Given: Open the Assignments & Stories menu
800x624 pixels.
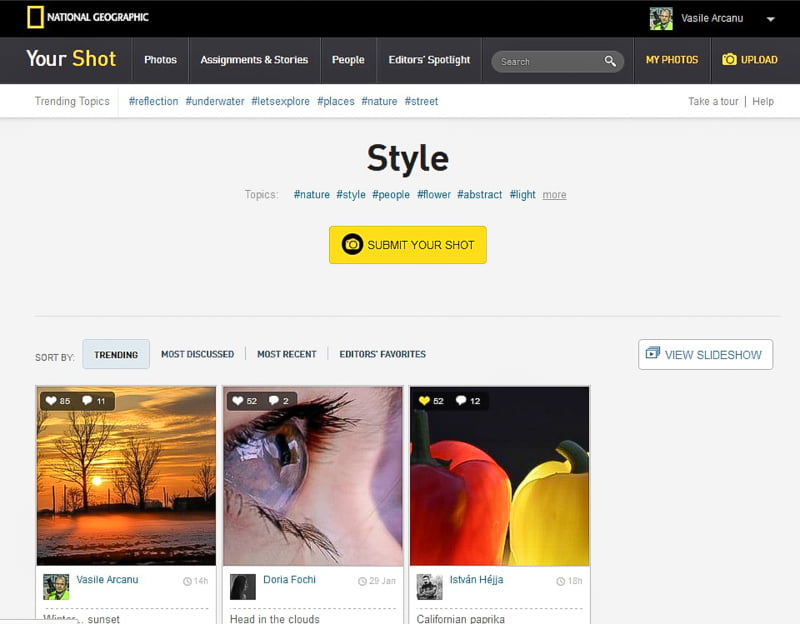Looking at the screenshot, I should pos(254,60).
